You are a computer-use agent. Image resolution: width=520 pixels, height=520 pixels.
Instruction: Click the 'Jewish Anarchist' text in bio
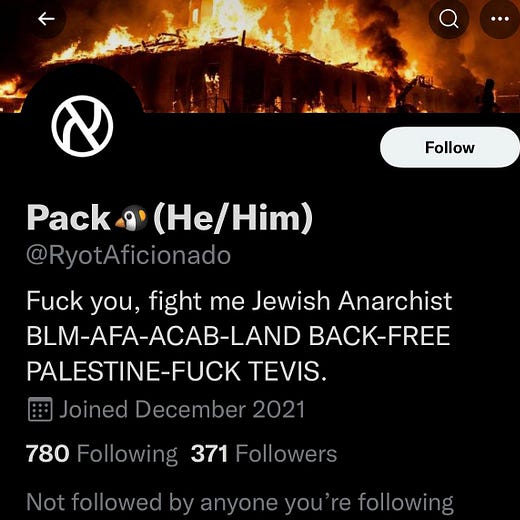tap(352, 301)
